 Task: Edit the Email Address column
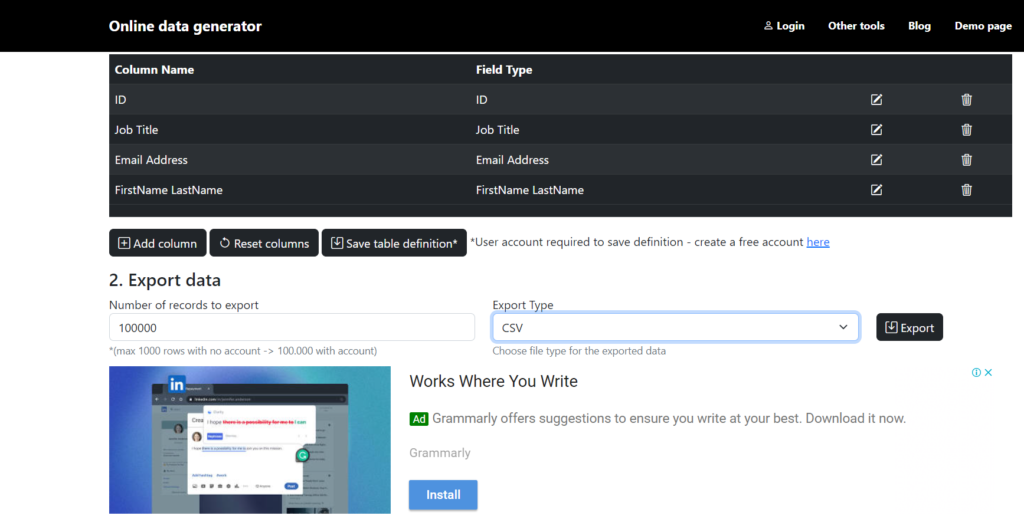point(876,160)
